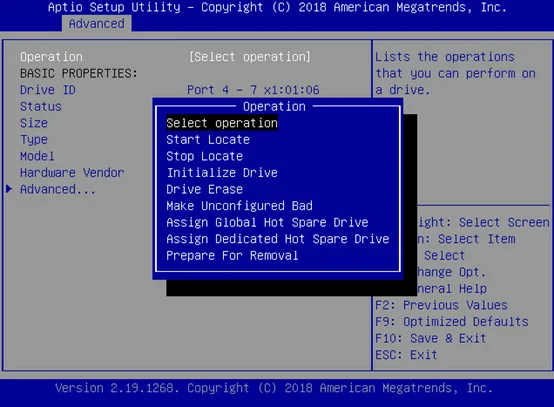Open the Advanced tab
The image size is (554, 407).
click(x=96, y=24)
